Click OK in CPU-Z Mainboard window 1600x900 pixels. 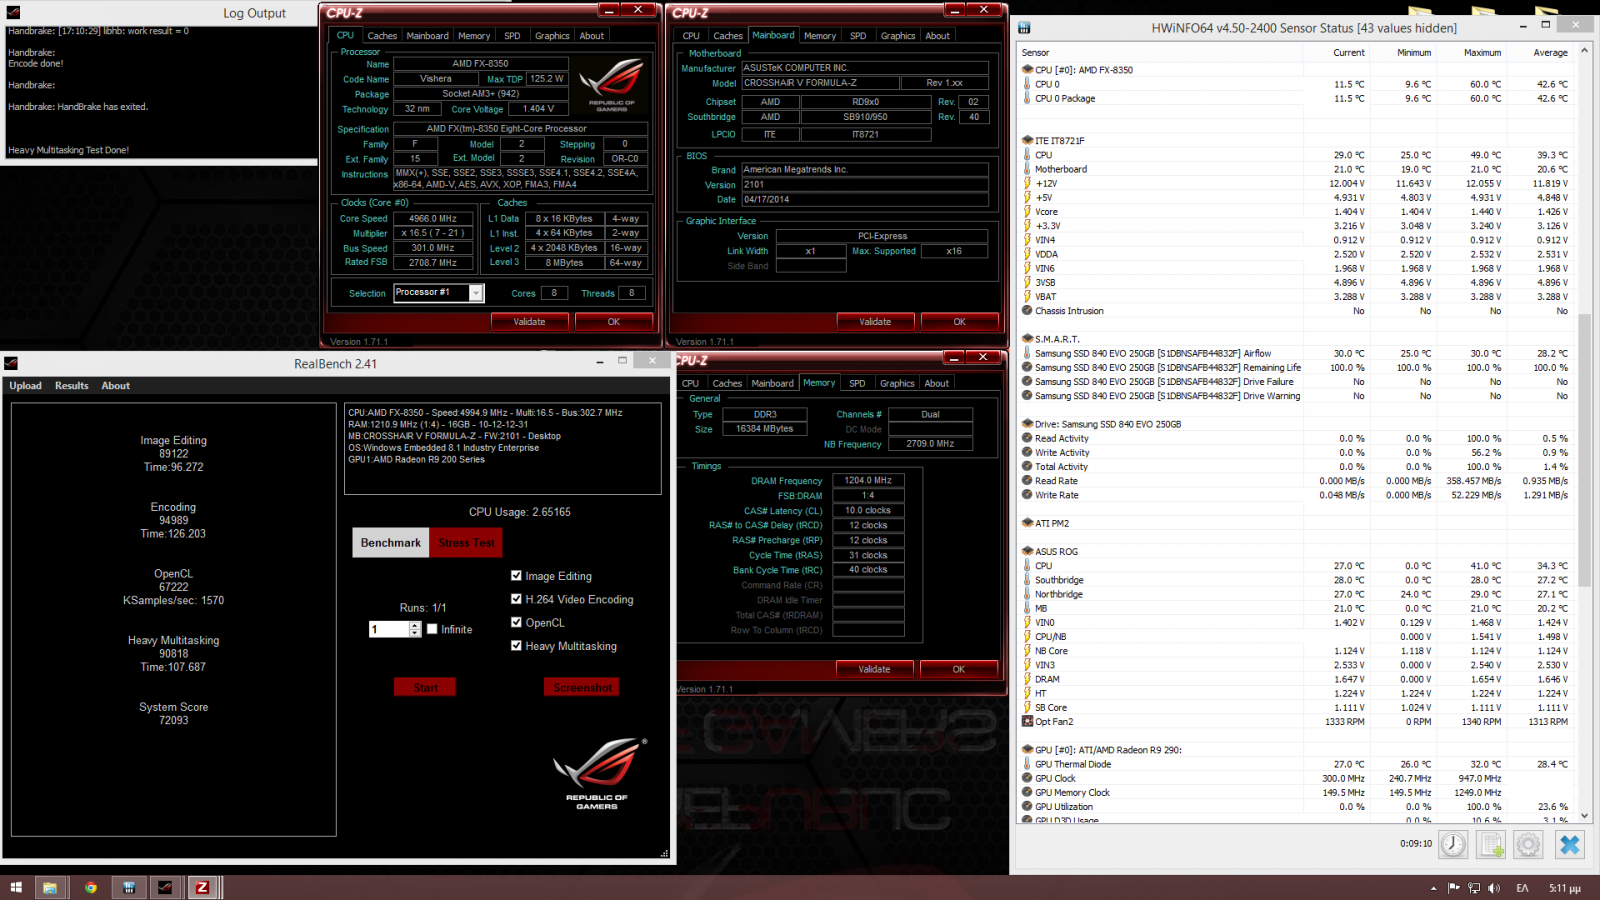click(x=960, y=322)
